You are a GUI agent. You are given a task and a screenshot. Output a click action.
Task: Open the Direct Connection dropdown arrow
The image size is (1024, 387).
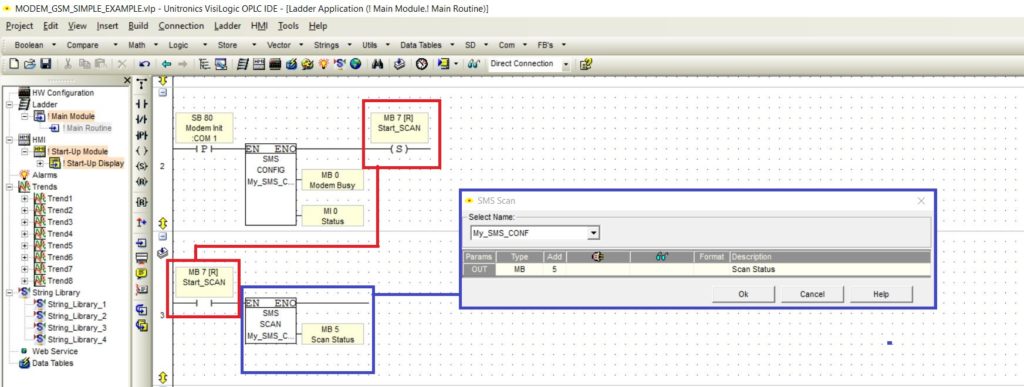[x=566, y=64]
